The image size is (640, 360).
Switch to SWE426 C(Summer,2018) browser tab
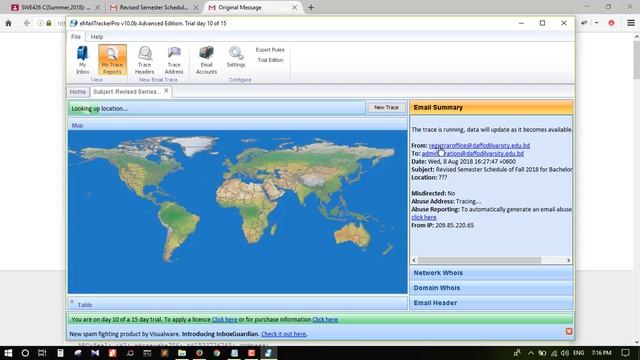tap(55, 7)
